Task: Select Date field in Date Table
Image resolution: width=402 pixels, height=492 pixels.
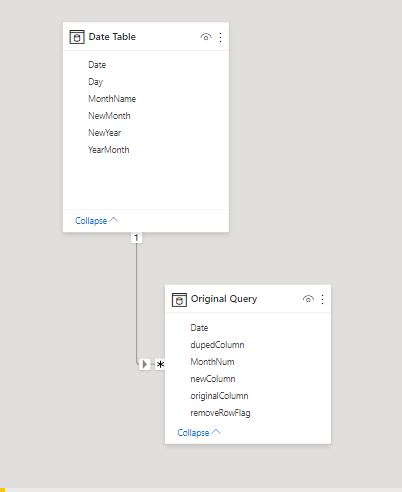Action: click(x=97, y=65)
